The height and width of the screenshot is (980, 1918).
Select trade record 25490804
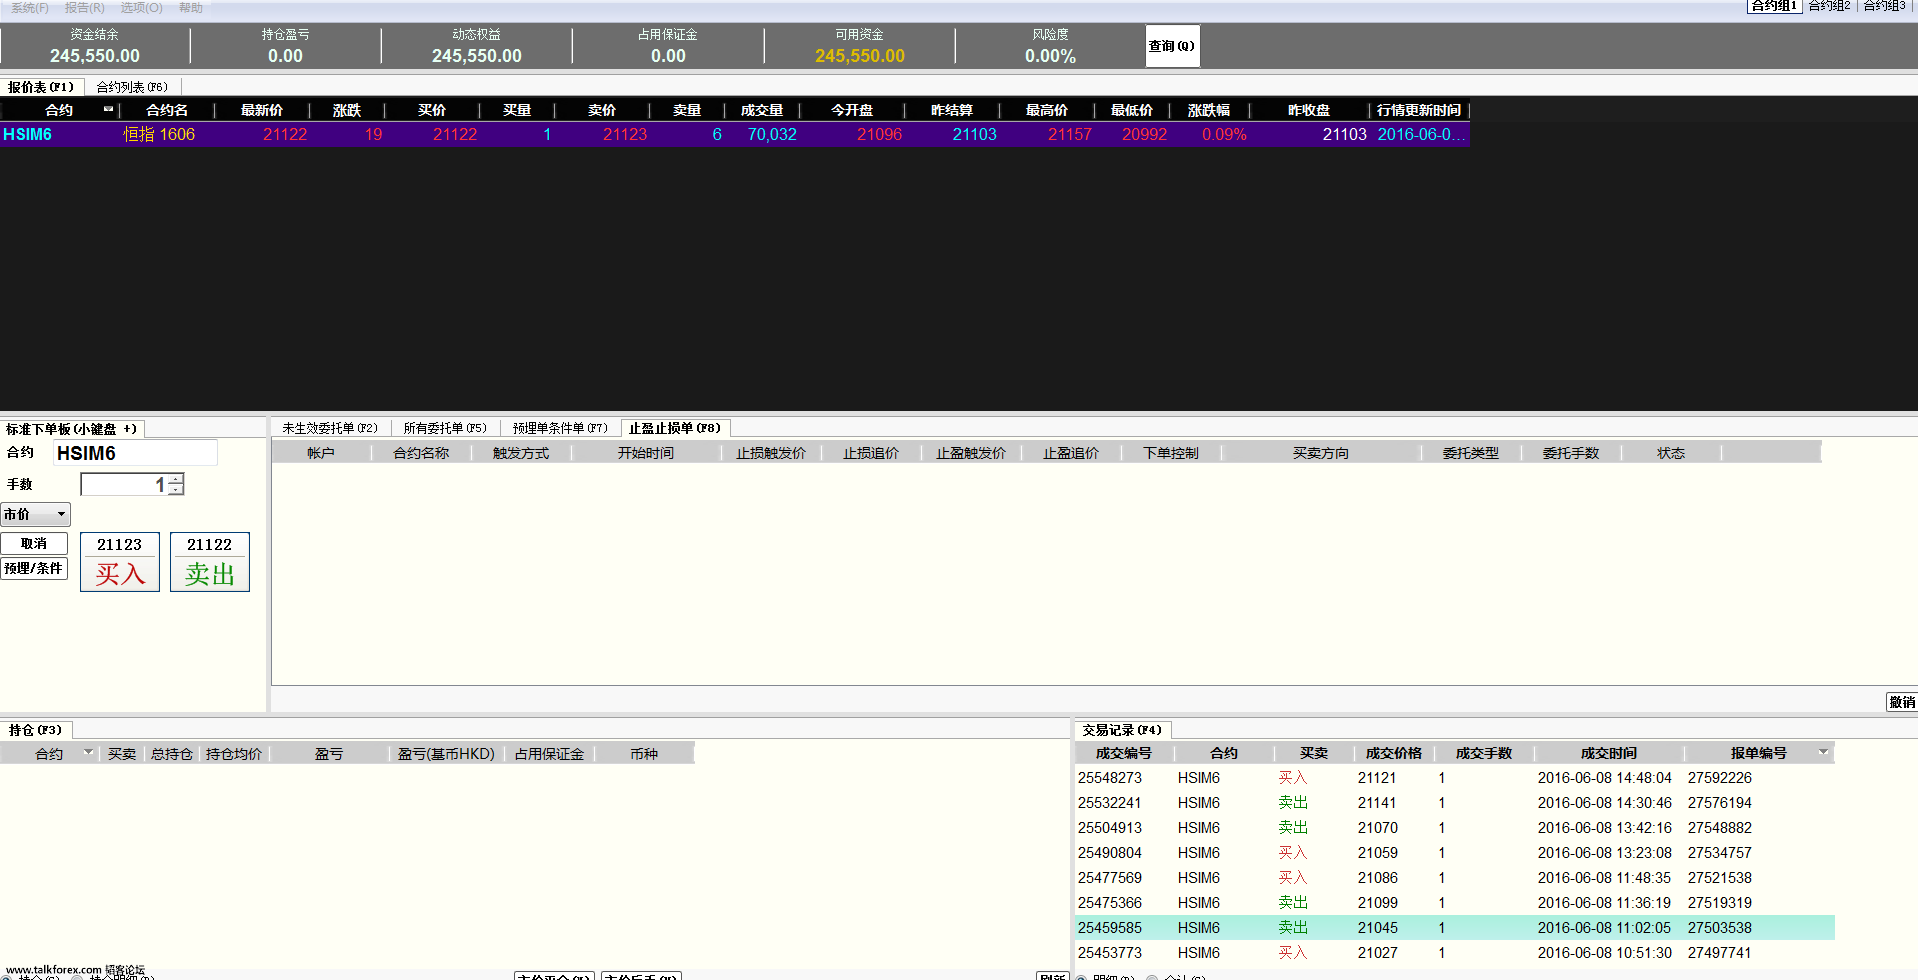(x=1455, y=853)
